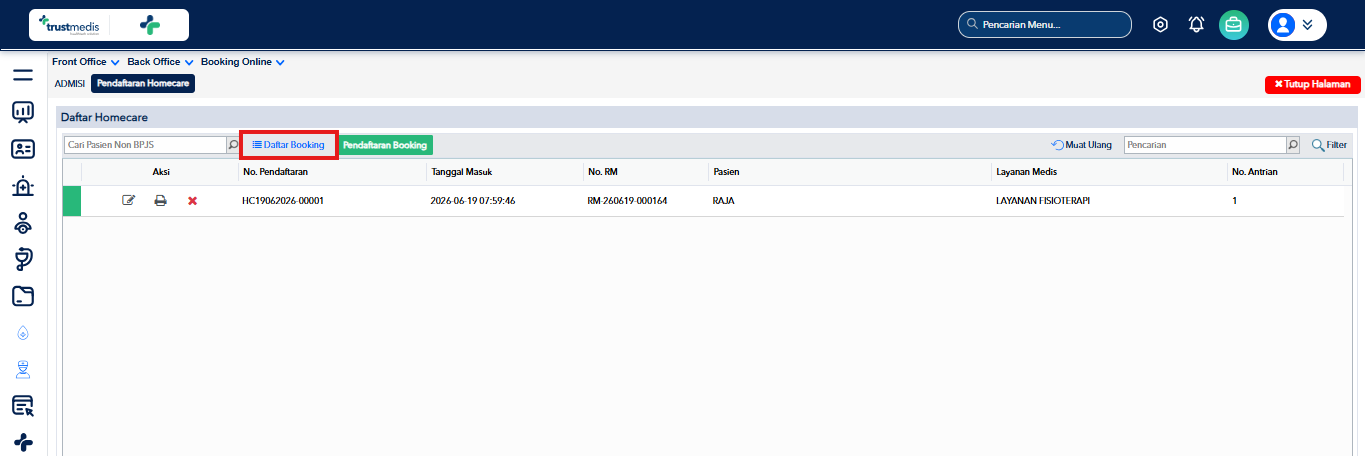The image size is (1365, 456).
Task: Expand the Back Office menu
Action: click(x=161, y=62)
